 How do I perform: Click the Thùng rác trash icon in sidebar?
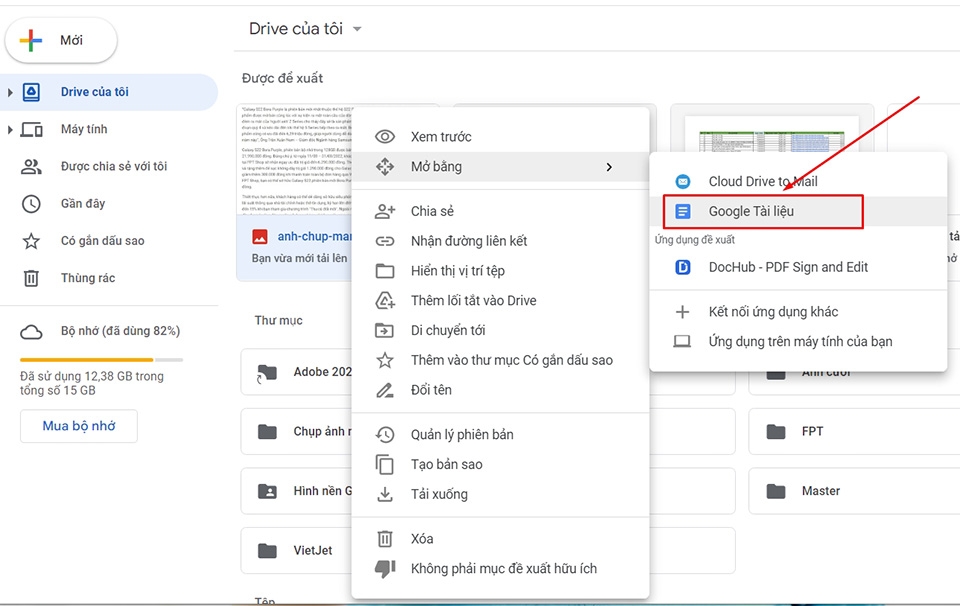pos(31,279)
